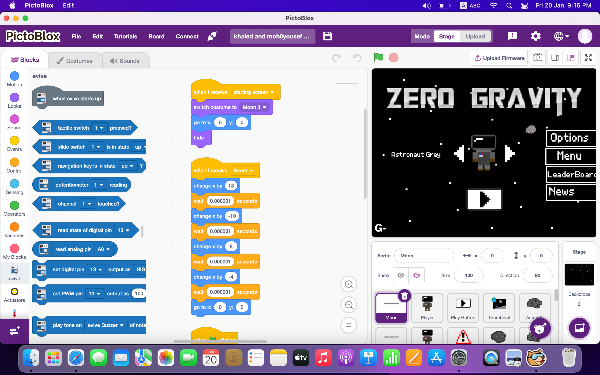Viewport: 600px width, 375px height.
Task: Open digital pin dropdown in read state block
Action: (123, 230)
